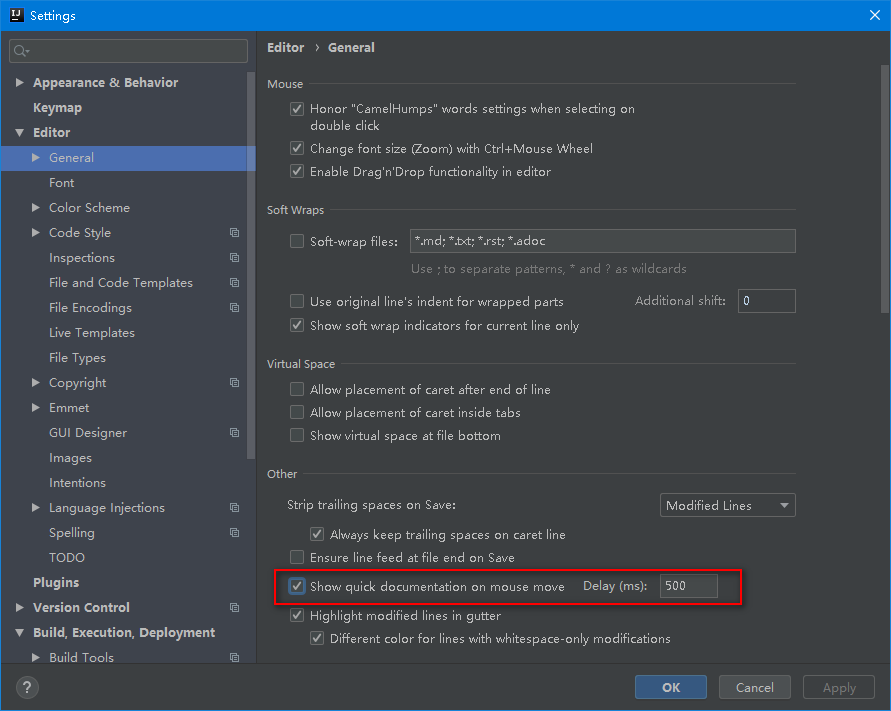The width and height of the screenshot is (891, 711).
Task: Click the Soft-wrap files pattern field
Action: [x=602, y=241]
